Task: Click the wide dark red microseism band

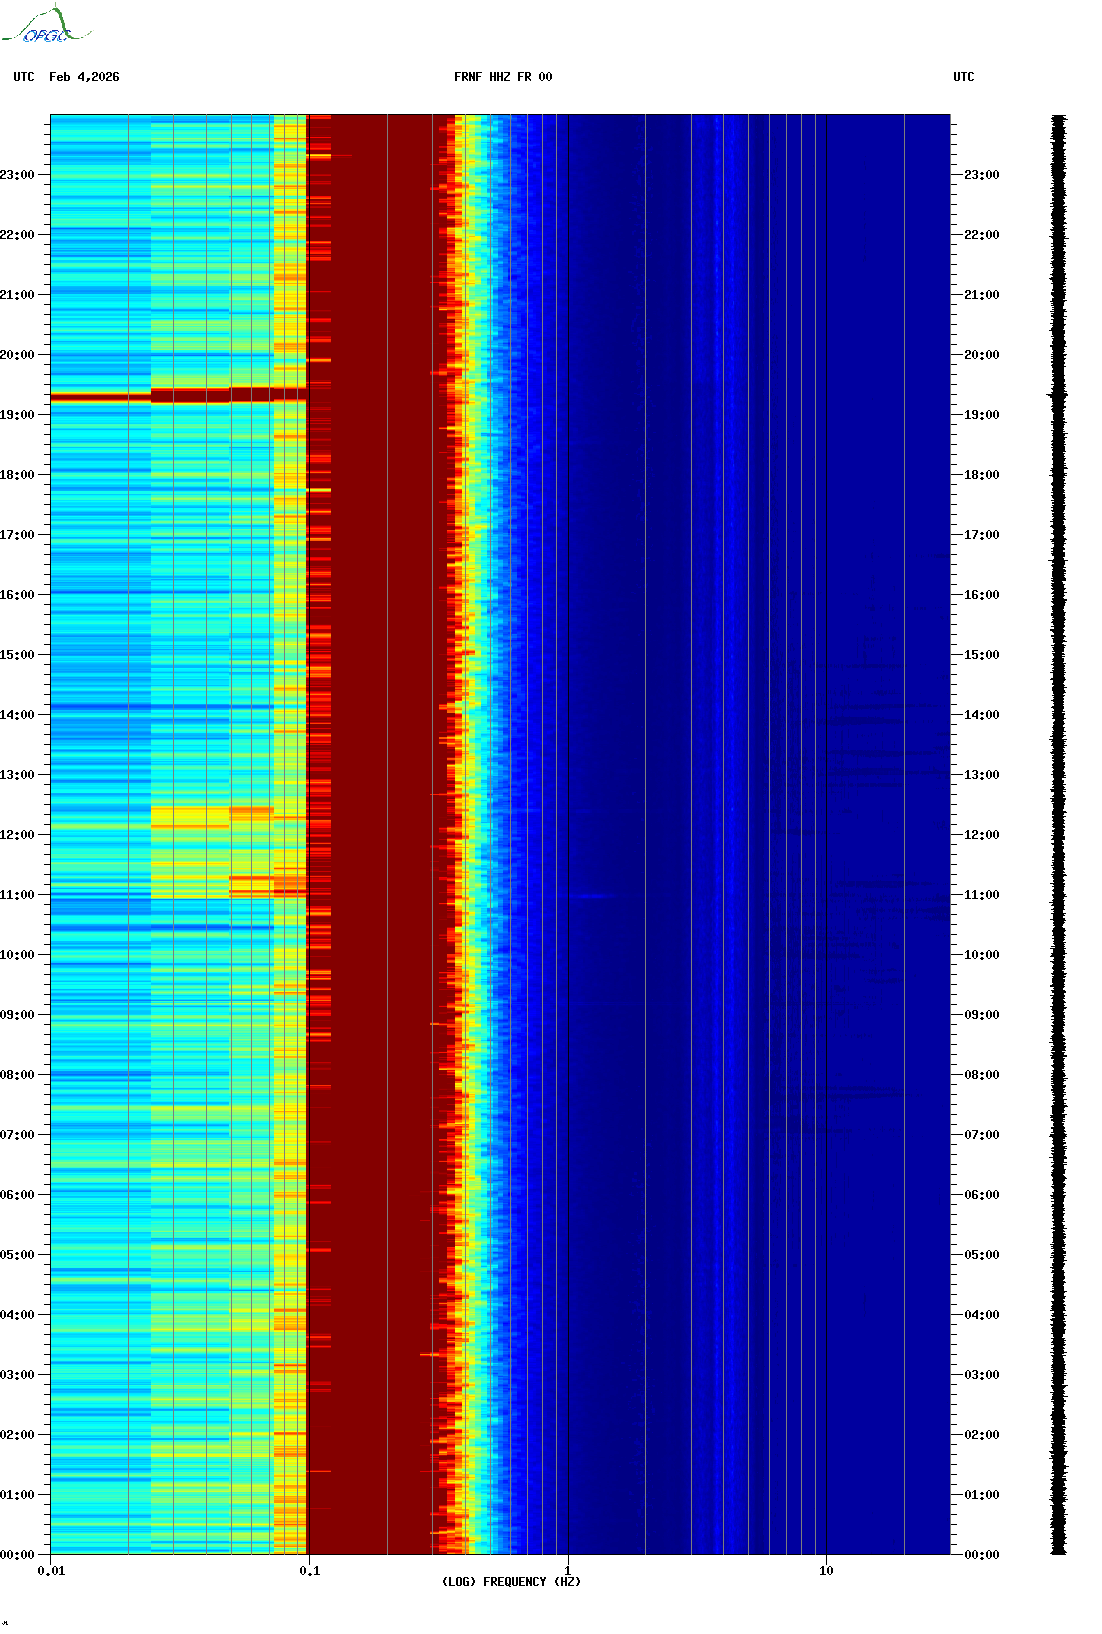Action: coord(370,834)
